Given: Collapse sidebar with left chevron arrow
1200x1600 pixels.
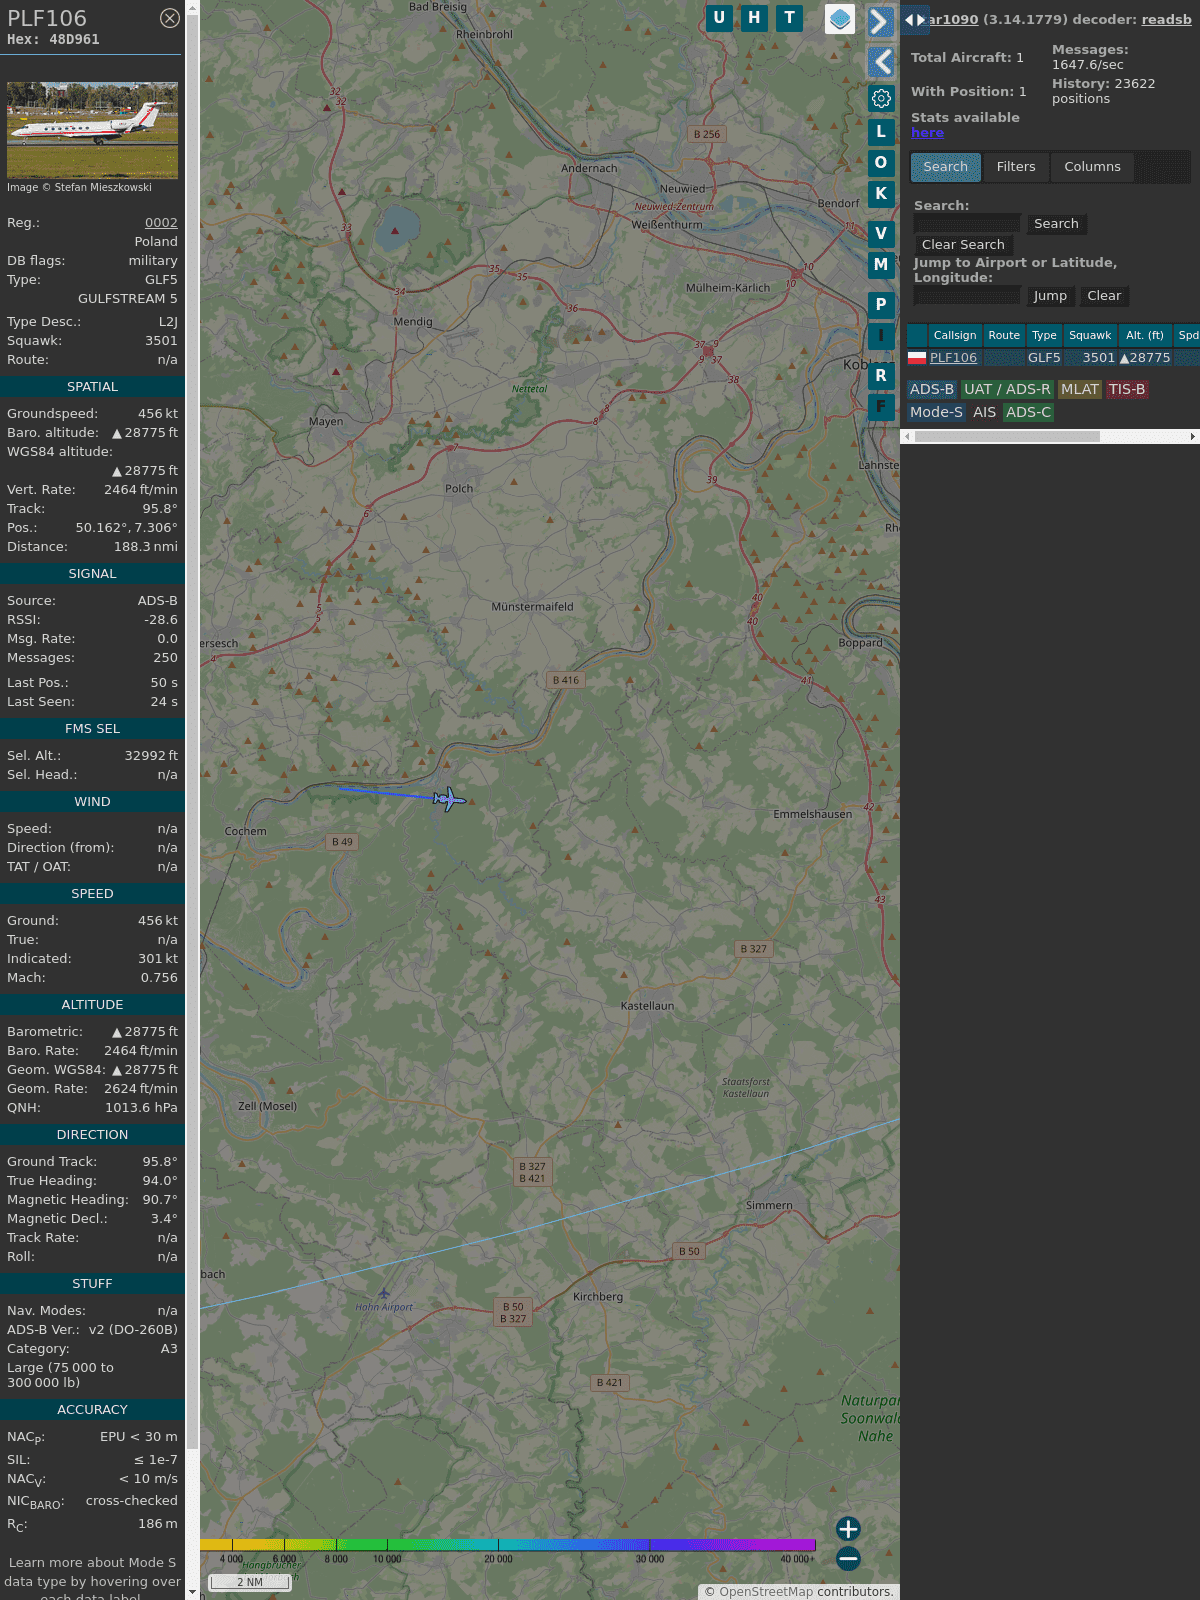Looking at the screenshot, I should (881, 62).
